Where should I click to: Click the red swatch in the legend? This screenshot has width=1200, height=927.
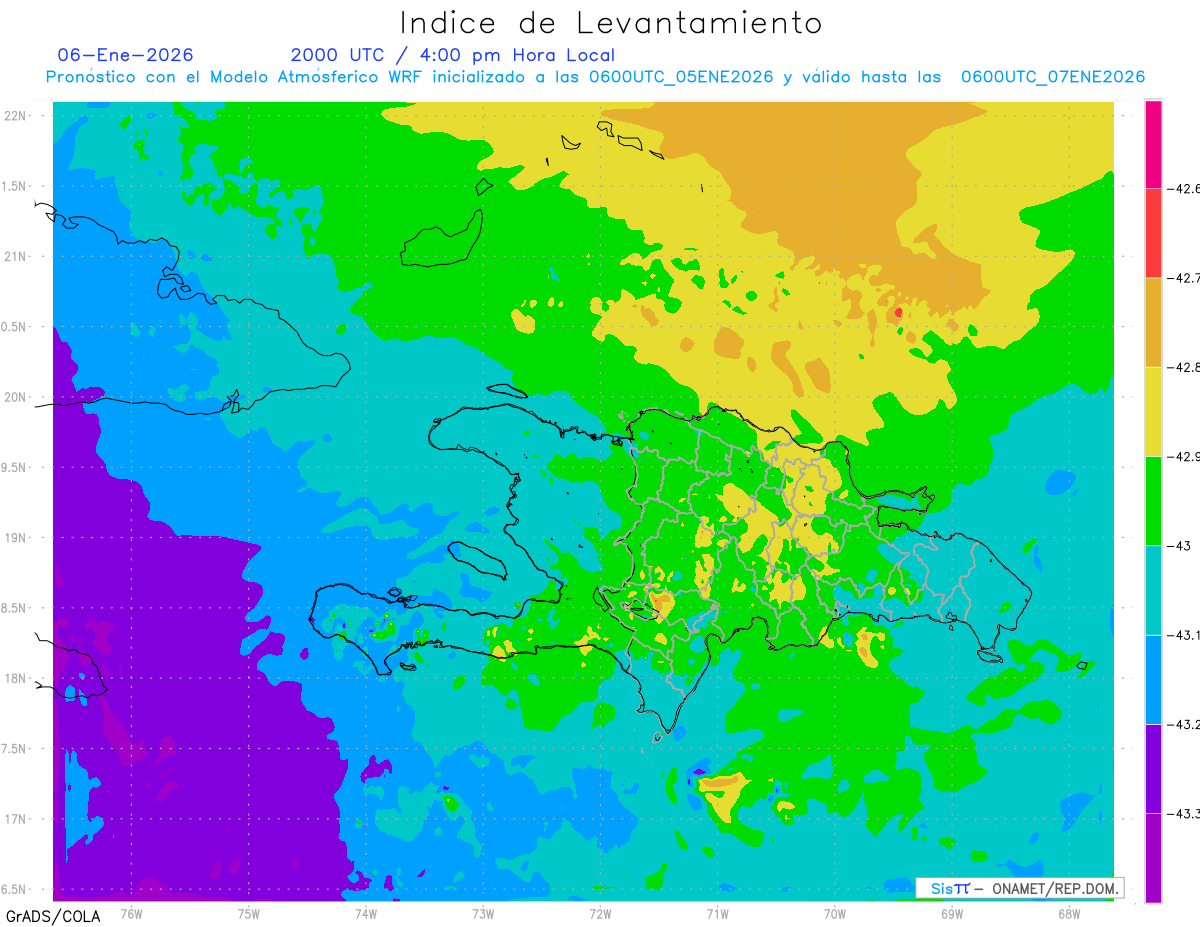[1153, 233]
